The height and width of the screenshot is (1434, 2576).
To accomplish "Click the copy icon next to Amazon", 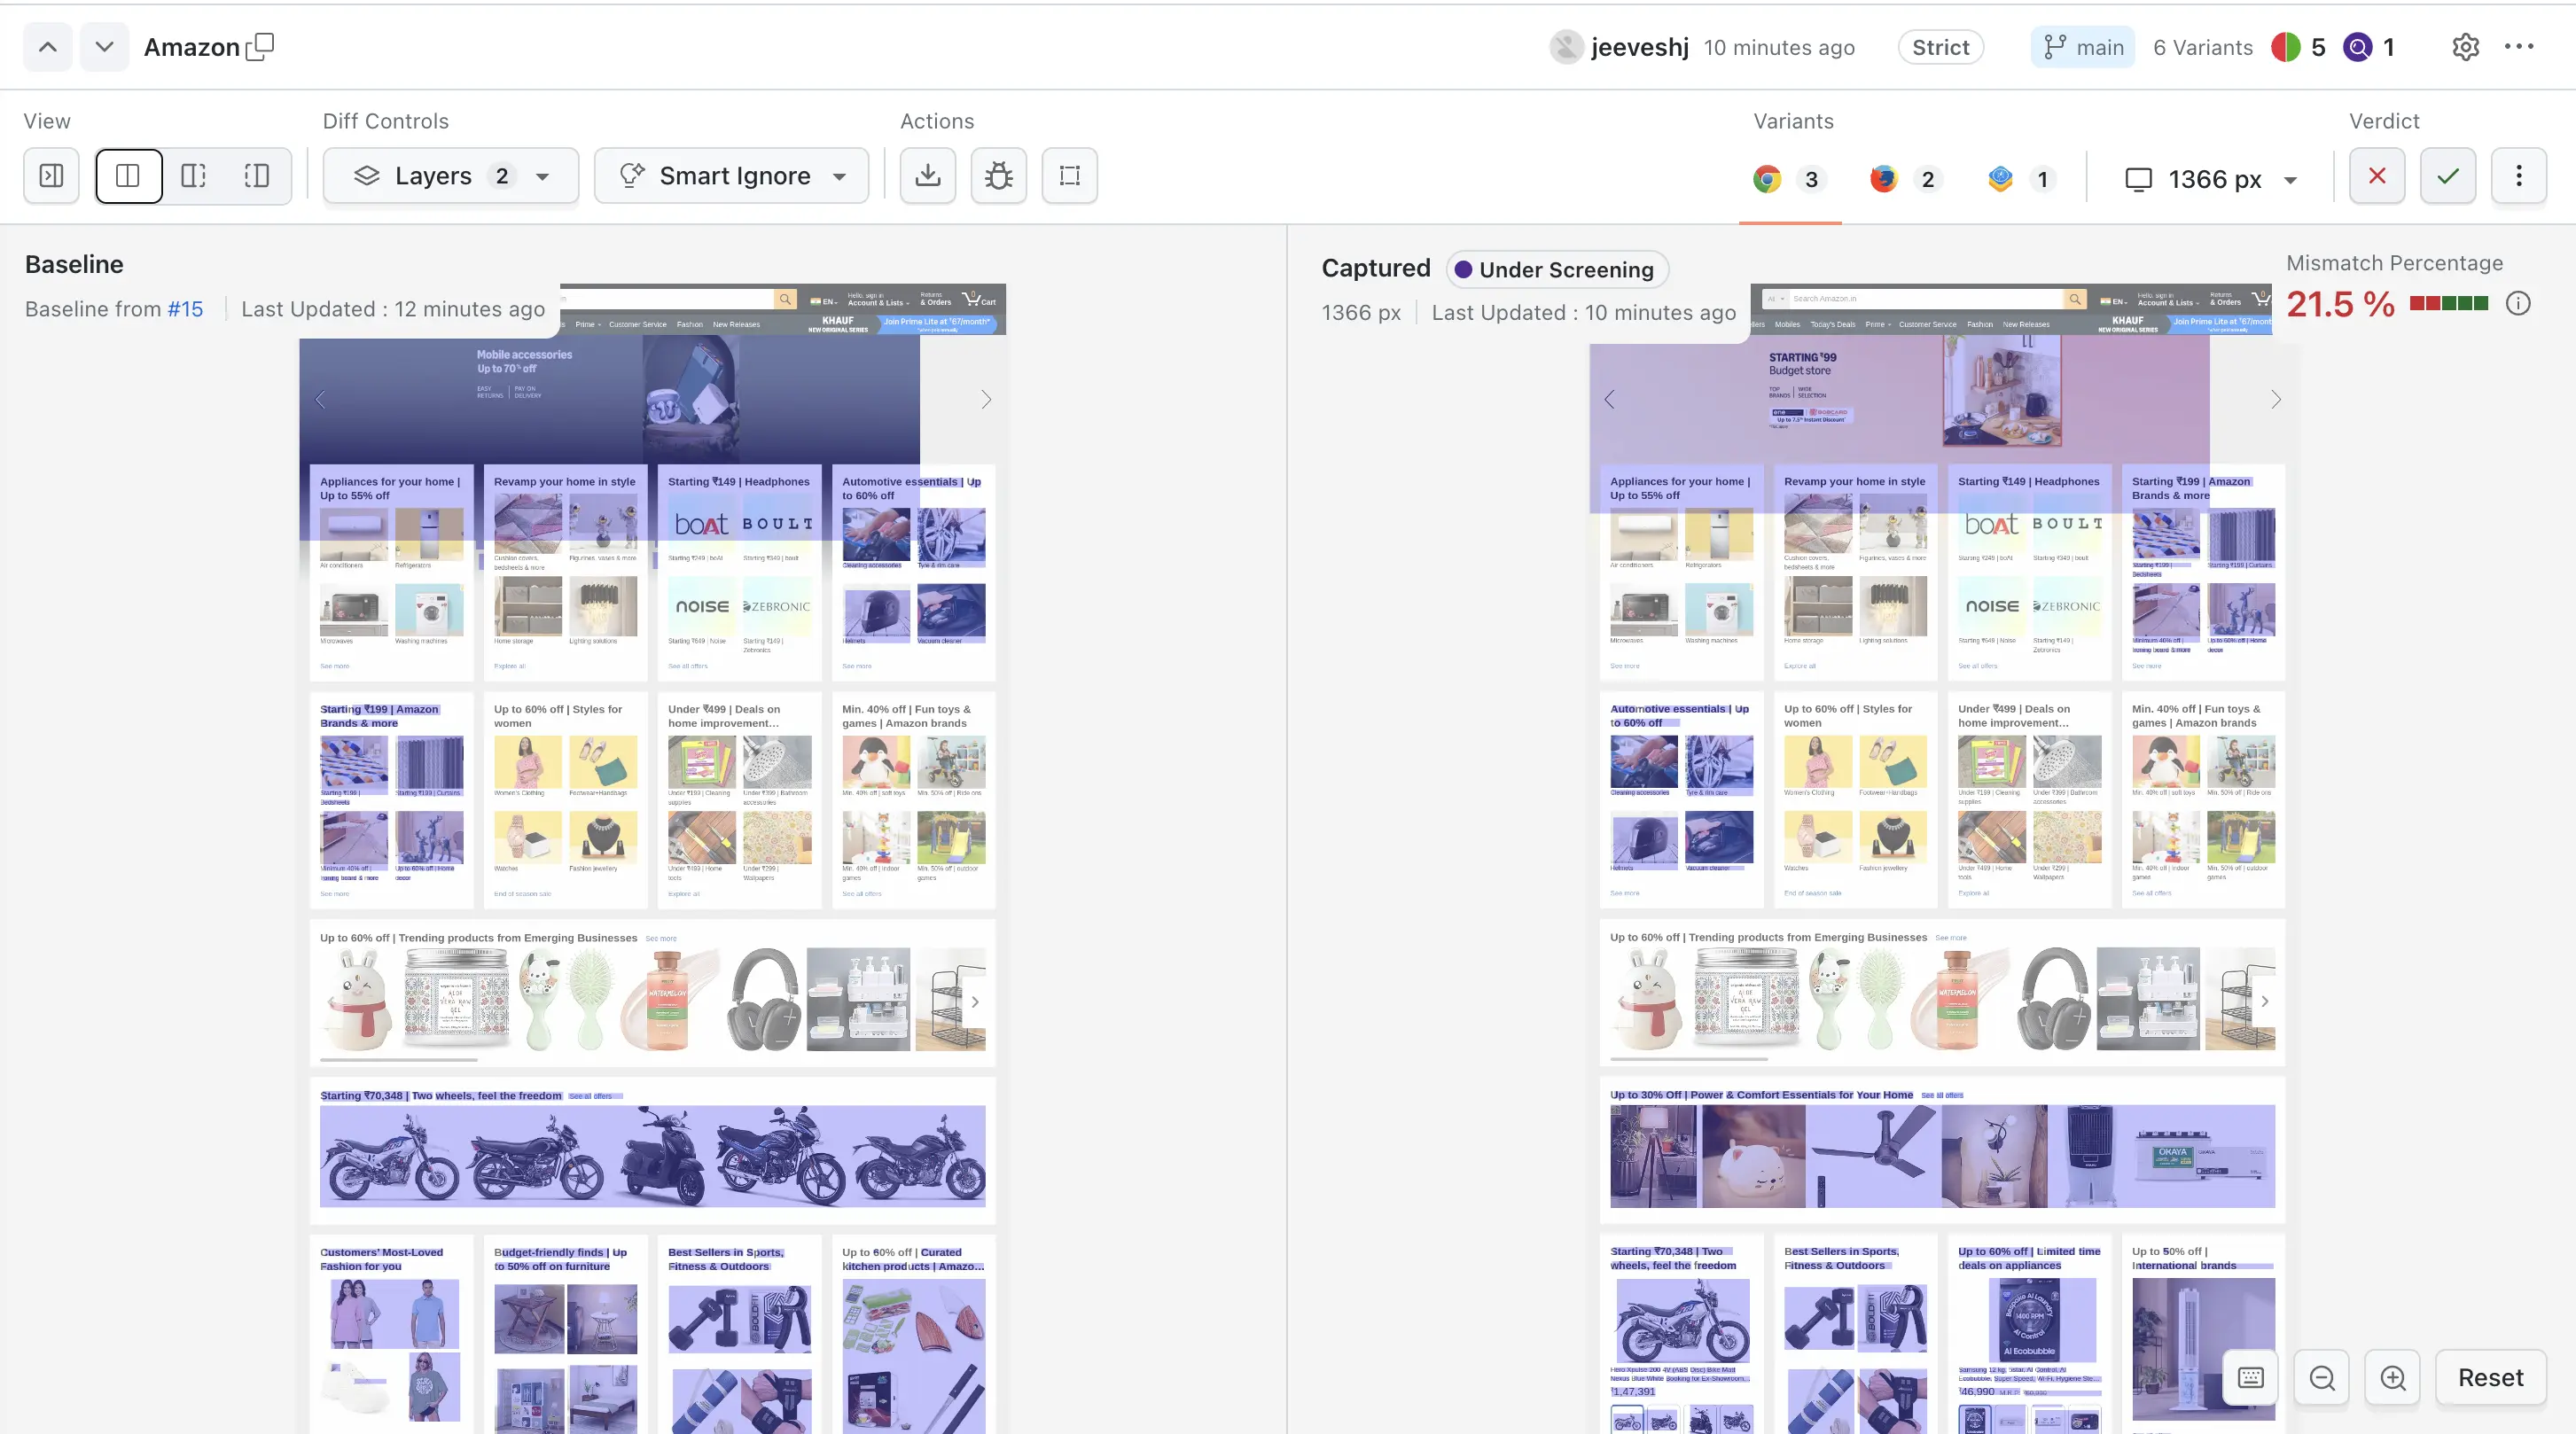I will click(260, 47).
